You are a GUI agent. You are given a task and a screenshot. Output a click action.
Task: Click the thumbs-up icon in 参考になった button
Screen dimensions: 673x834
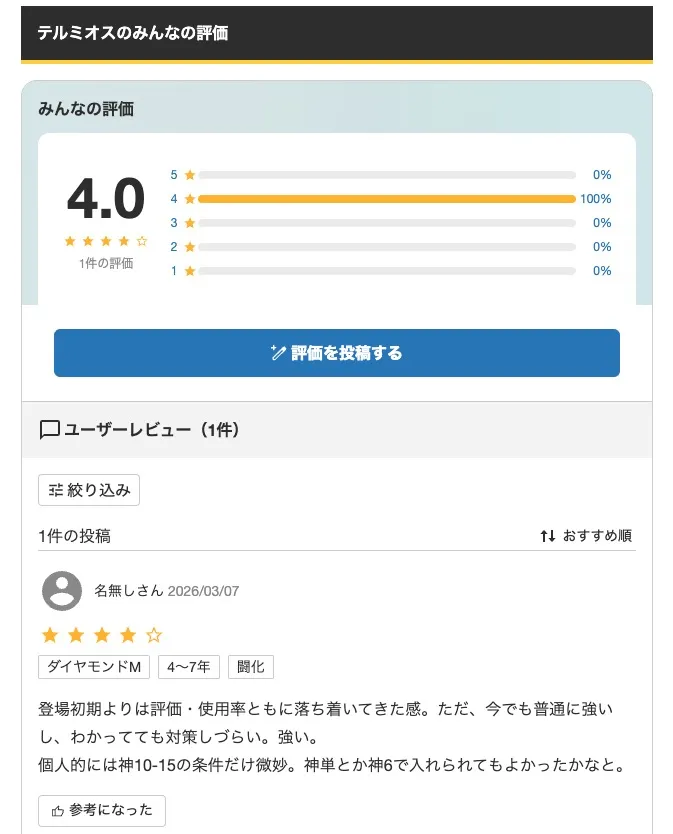[x=57, y=811]
